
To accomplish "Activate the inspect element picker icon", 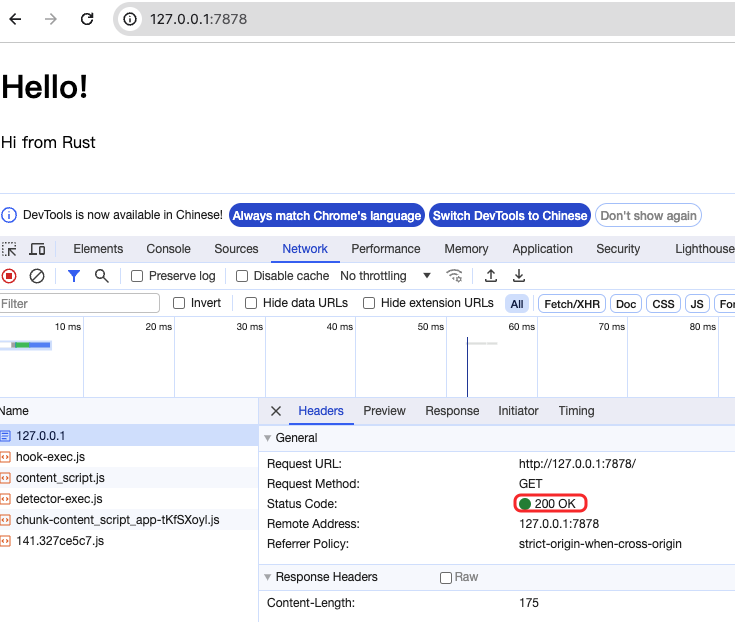I will pos(9,249).
